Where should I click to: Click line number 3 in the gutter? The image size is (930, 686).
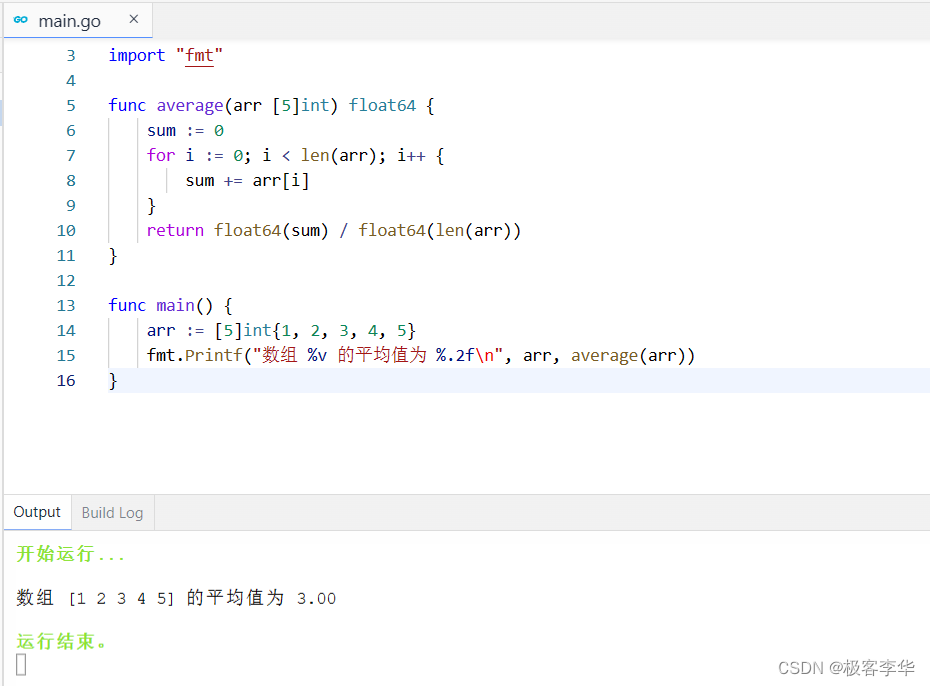(71, 56)
